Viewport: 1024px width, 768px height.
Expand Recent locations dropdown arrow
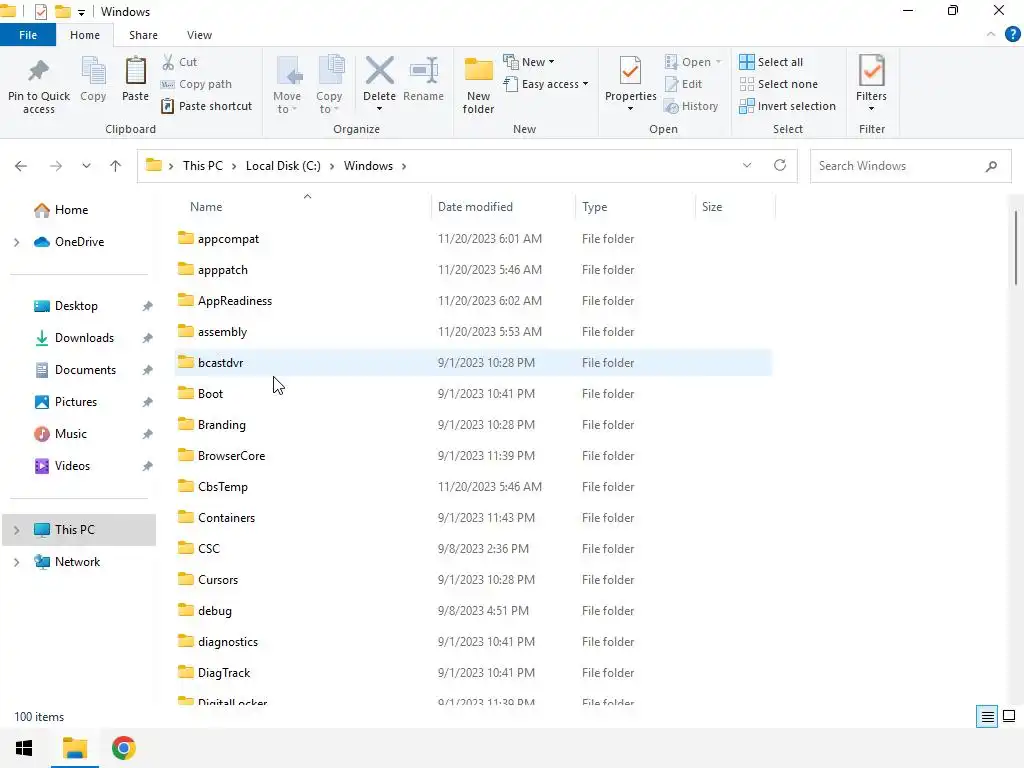point(86,166)
